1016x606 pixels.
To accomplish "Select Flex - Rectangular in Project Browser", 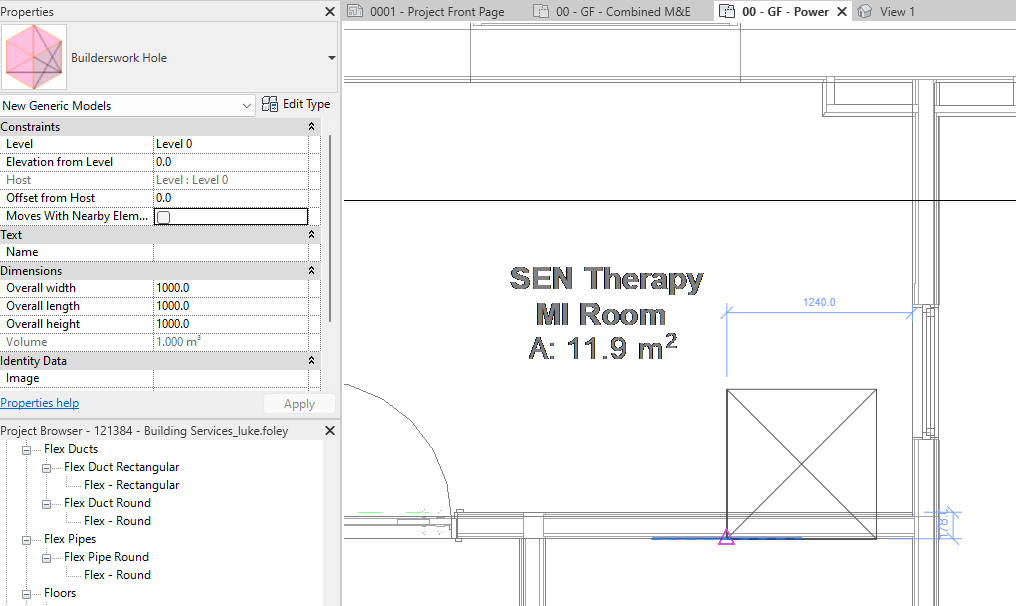I will coord(132,485).
